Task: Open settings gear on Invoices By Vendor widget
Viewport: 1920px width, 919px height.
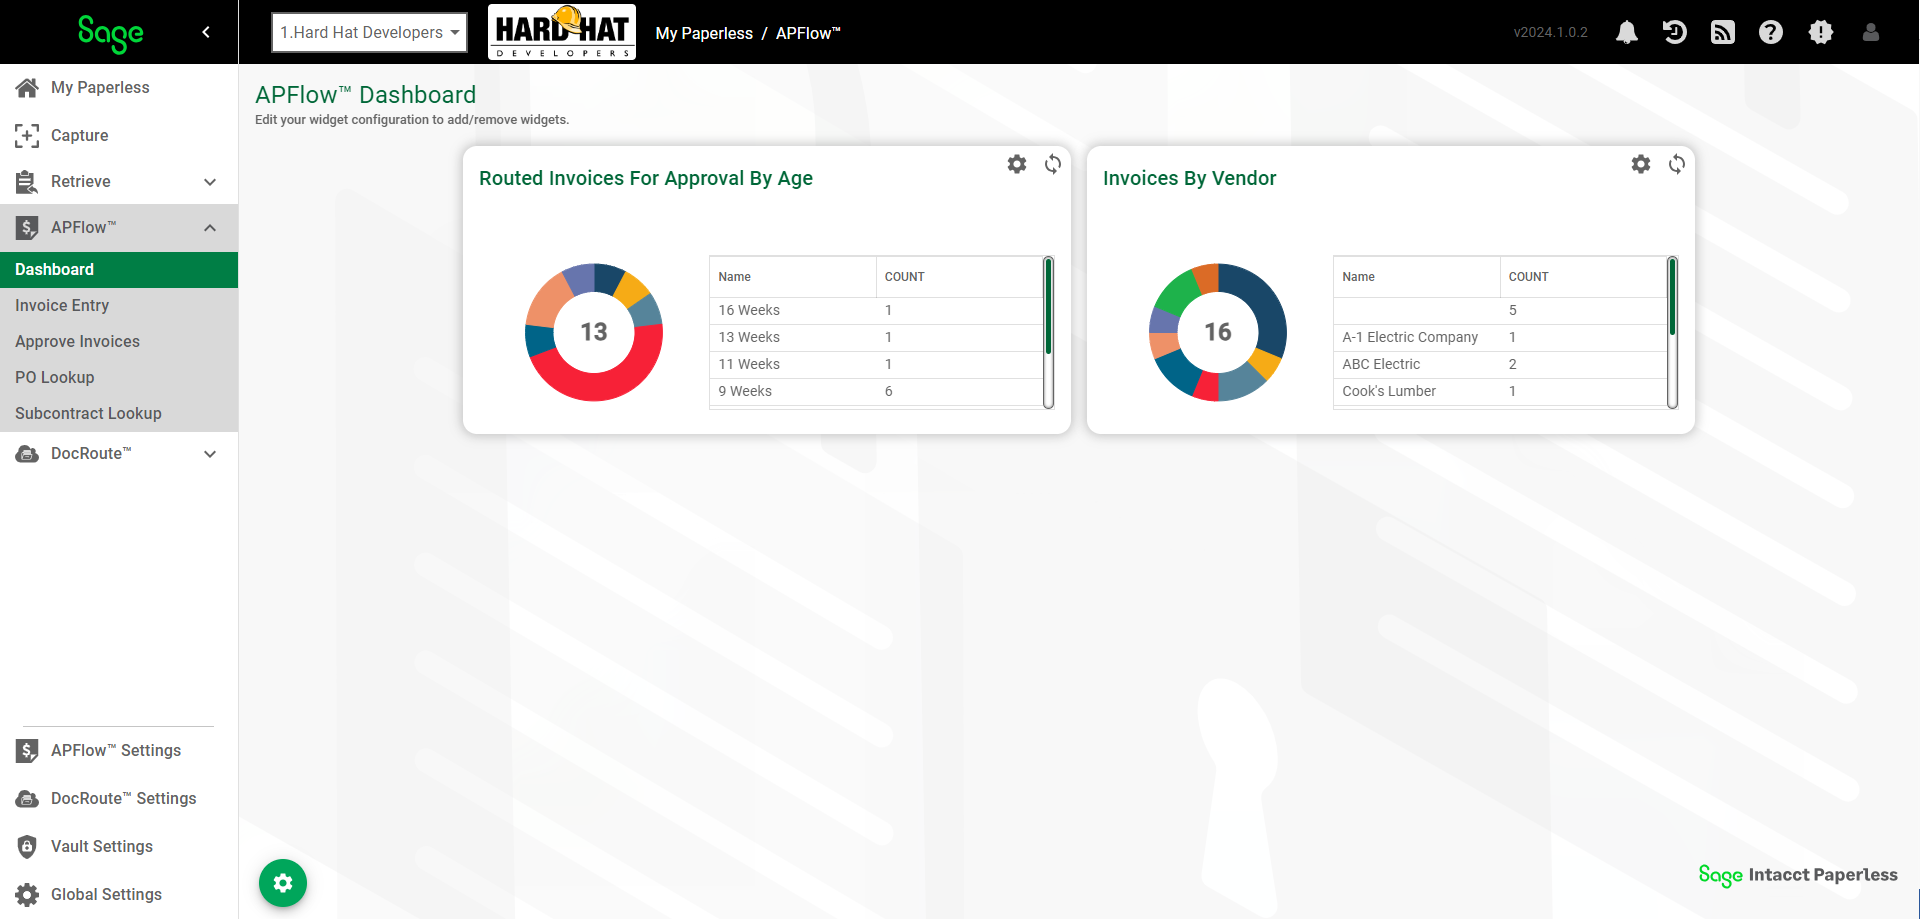Action: tap(1641, 164)
